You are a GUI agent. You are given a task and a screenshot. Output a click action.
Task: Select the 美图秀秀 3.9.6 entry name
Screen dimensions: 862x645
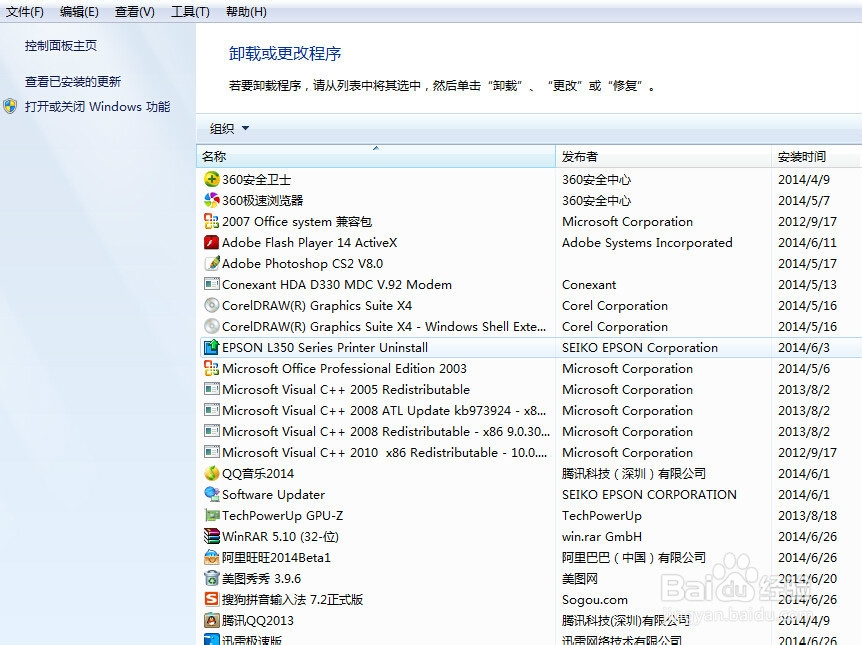tap(262, 578)
